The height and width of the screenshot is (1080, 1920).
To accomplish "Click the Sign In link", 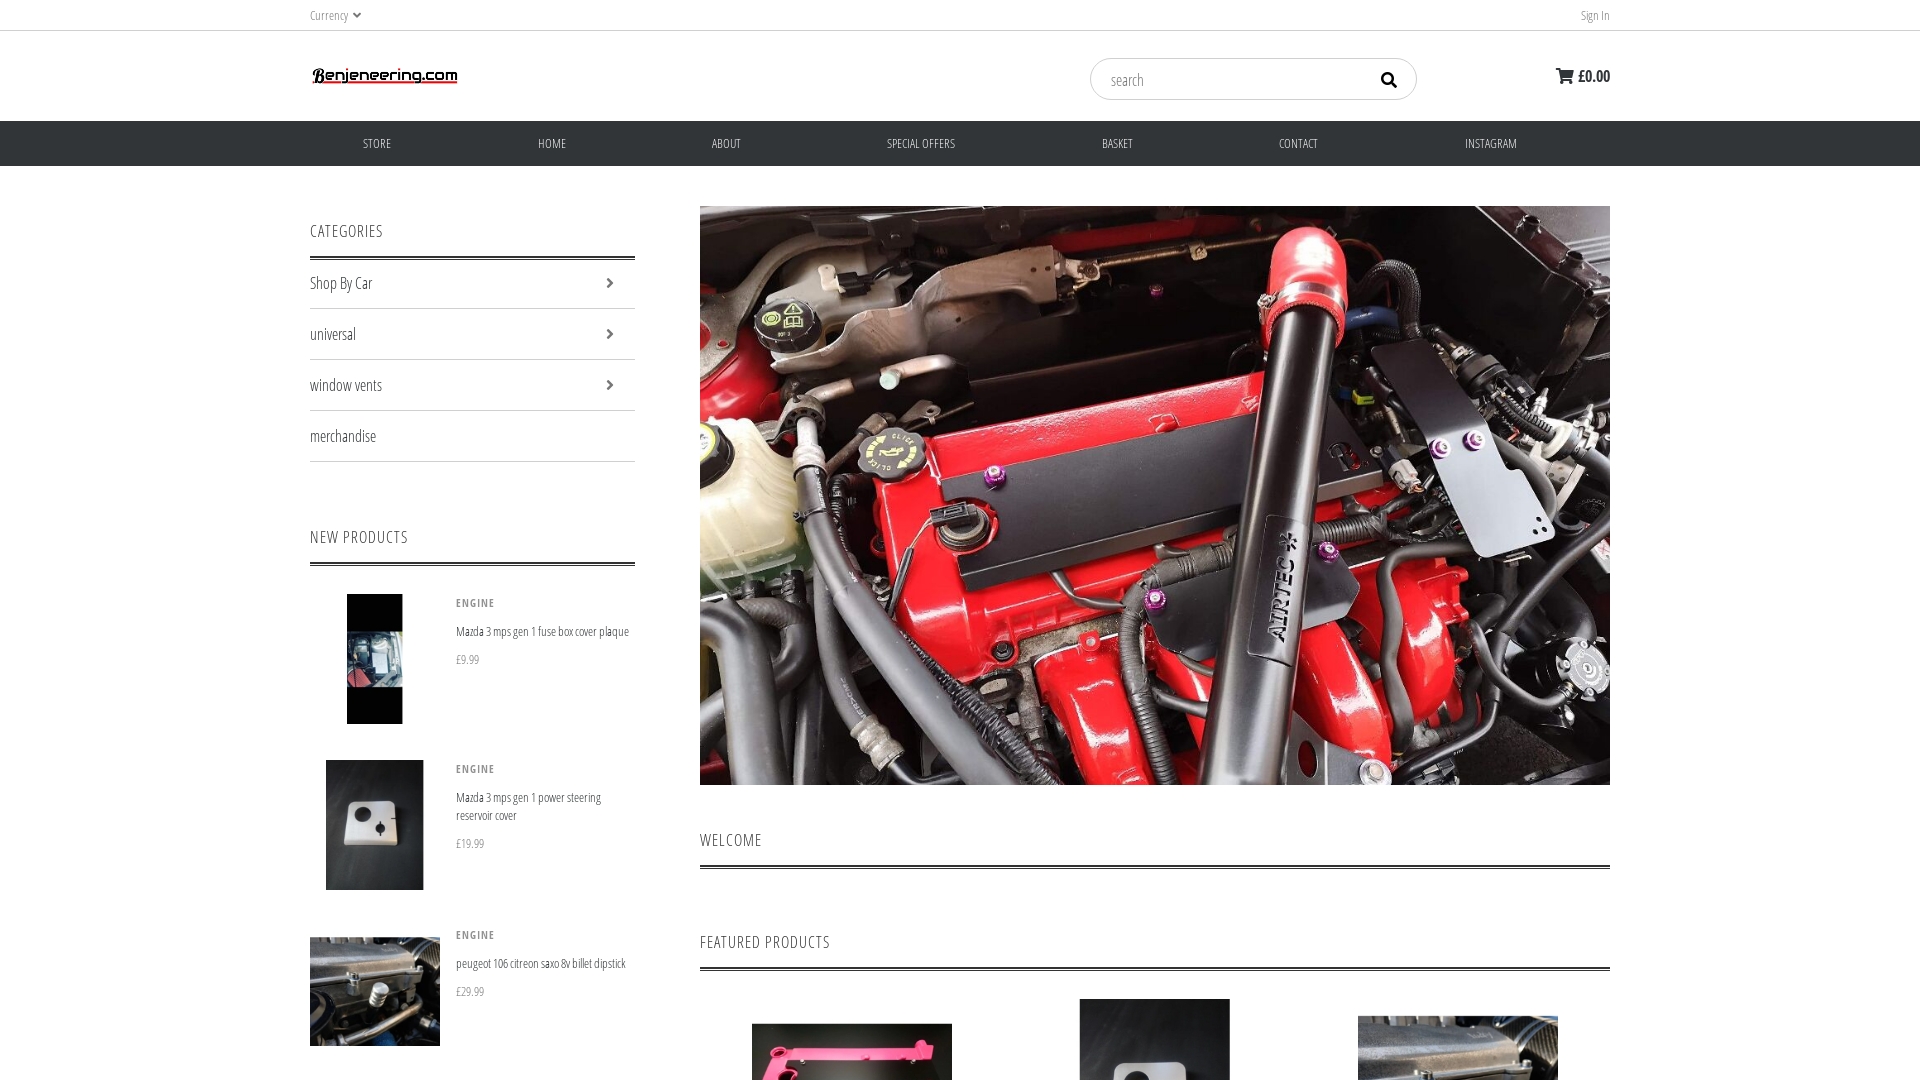I will point(1594,15).
